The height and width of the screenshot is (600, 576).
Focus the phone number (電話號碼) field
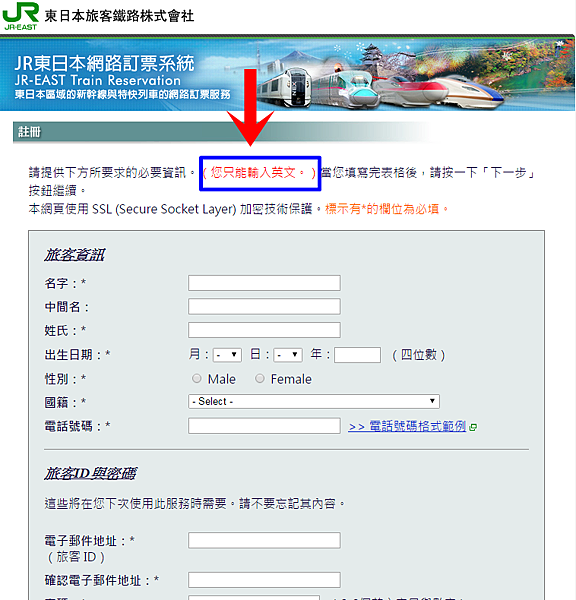click(x=264, y=426)
